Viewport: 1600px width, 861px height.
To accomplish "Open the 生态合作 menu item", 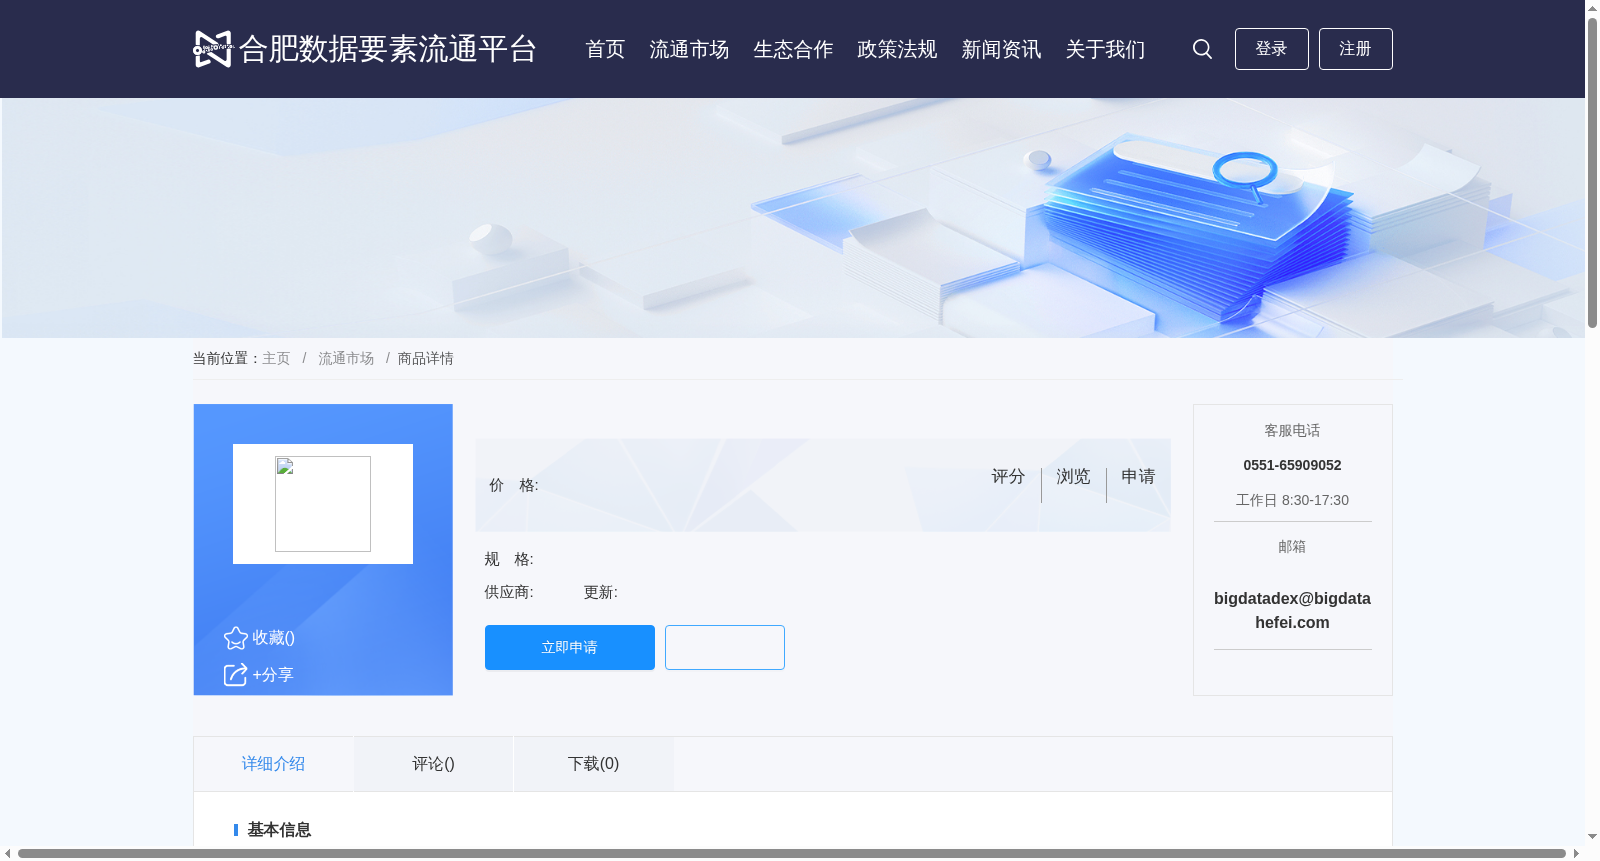I will (793, 49).
